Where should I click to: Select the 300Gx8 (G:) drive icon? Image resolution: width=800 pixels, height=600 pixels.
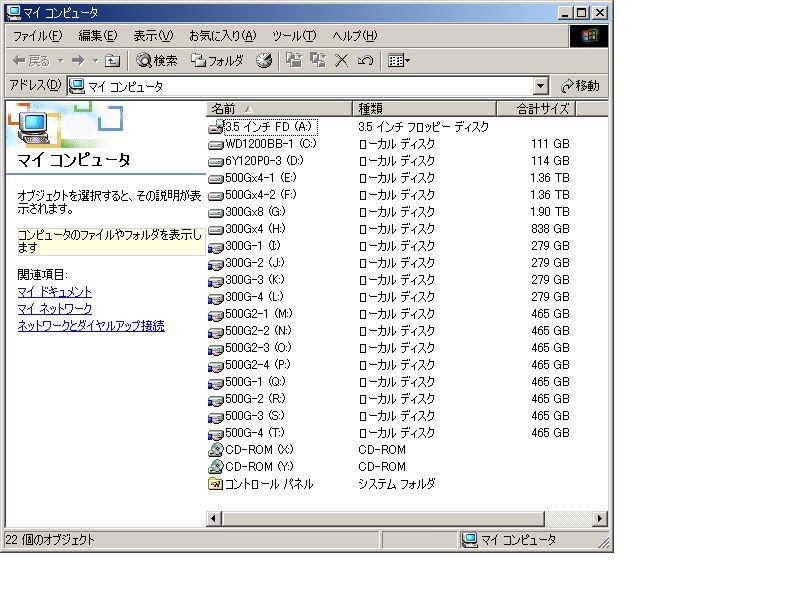click(x=216, y=212)
